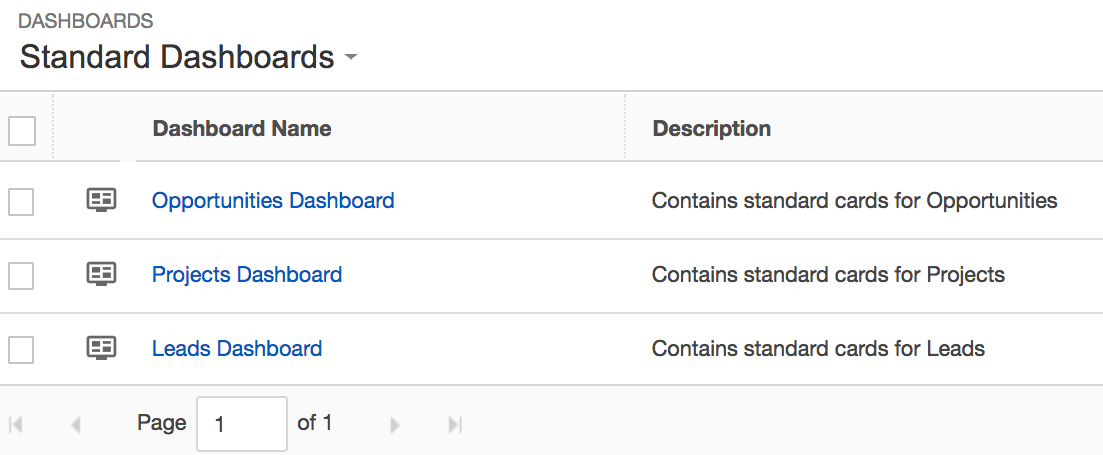Check the Projects Dashboard row checkbox
Image resolution: width=1103 pixels, height=455 pixels.
coord(21,276)
